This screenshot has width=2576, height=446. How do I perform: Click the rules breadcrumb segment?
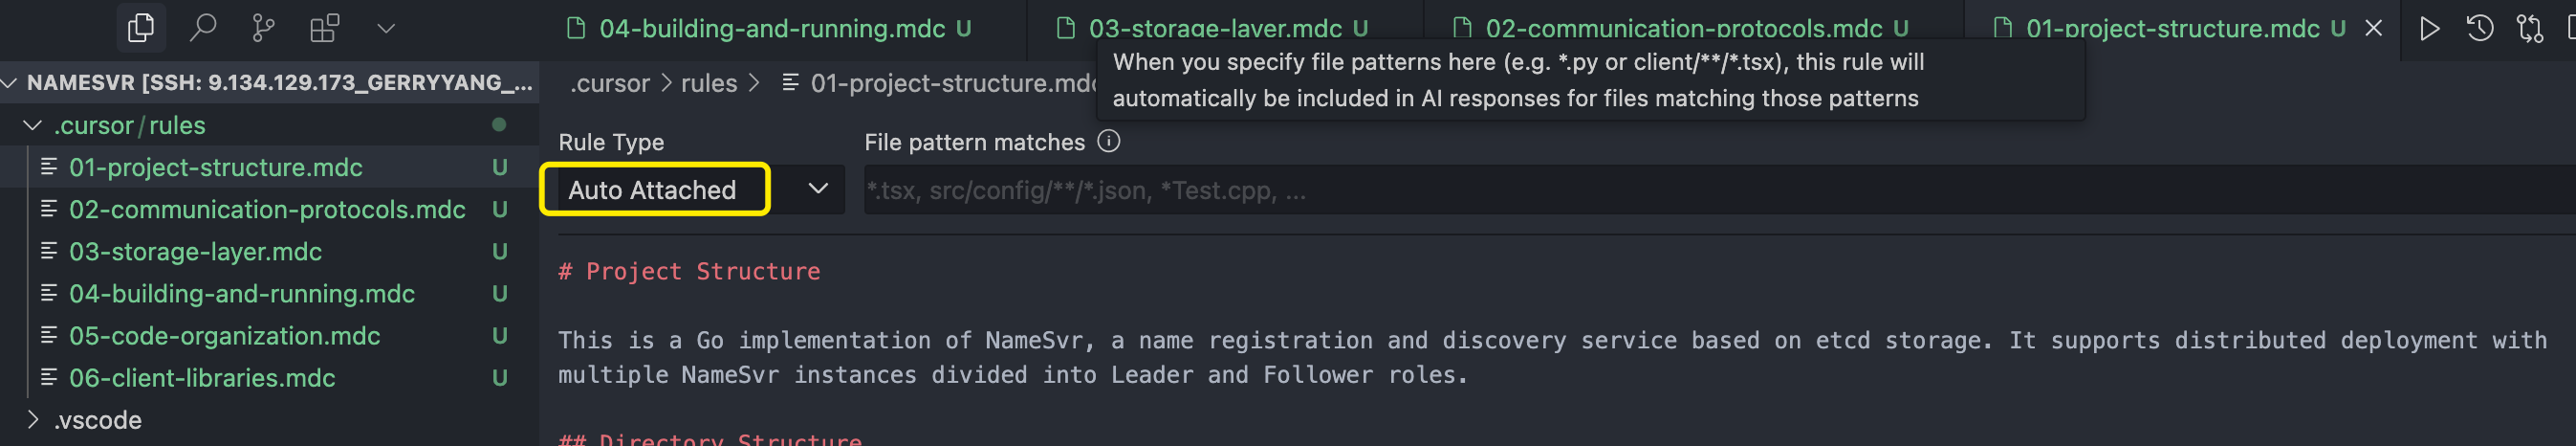(708, 83)
